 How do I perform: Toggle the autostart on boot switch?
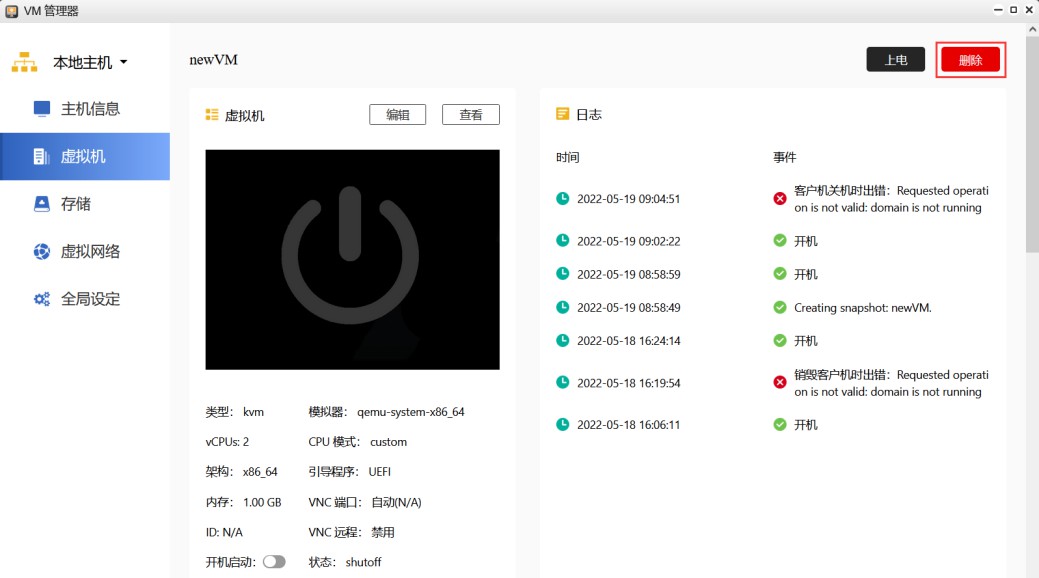[274, 562]
